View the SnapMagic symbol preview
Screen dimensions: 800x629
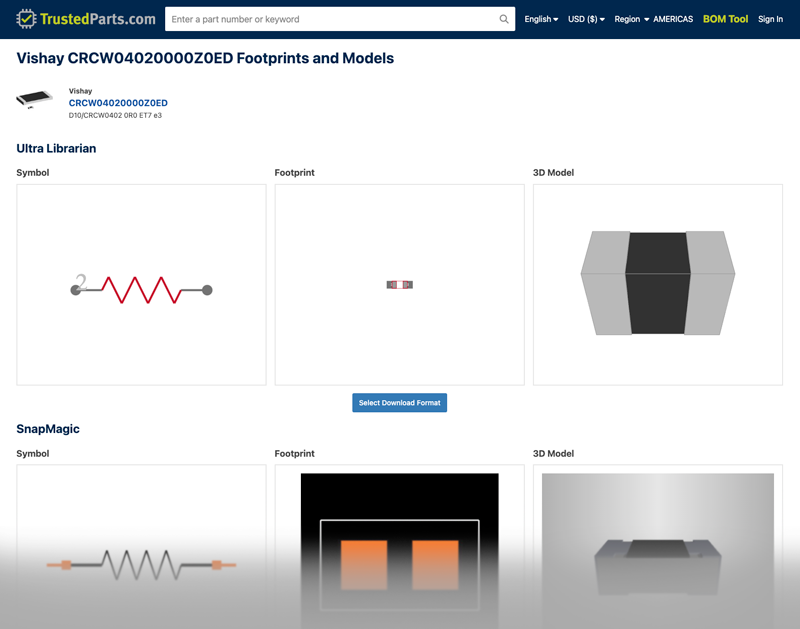pos(141,546)
